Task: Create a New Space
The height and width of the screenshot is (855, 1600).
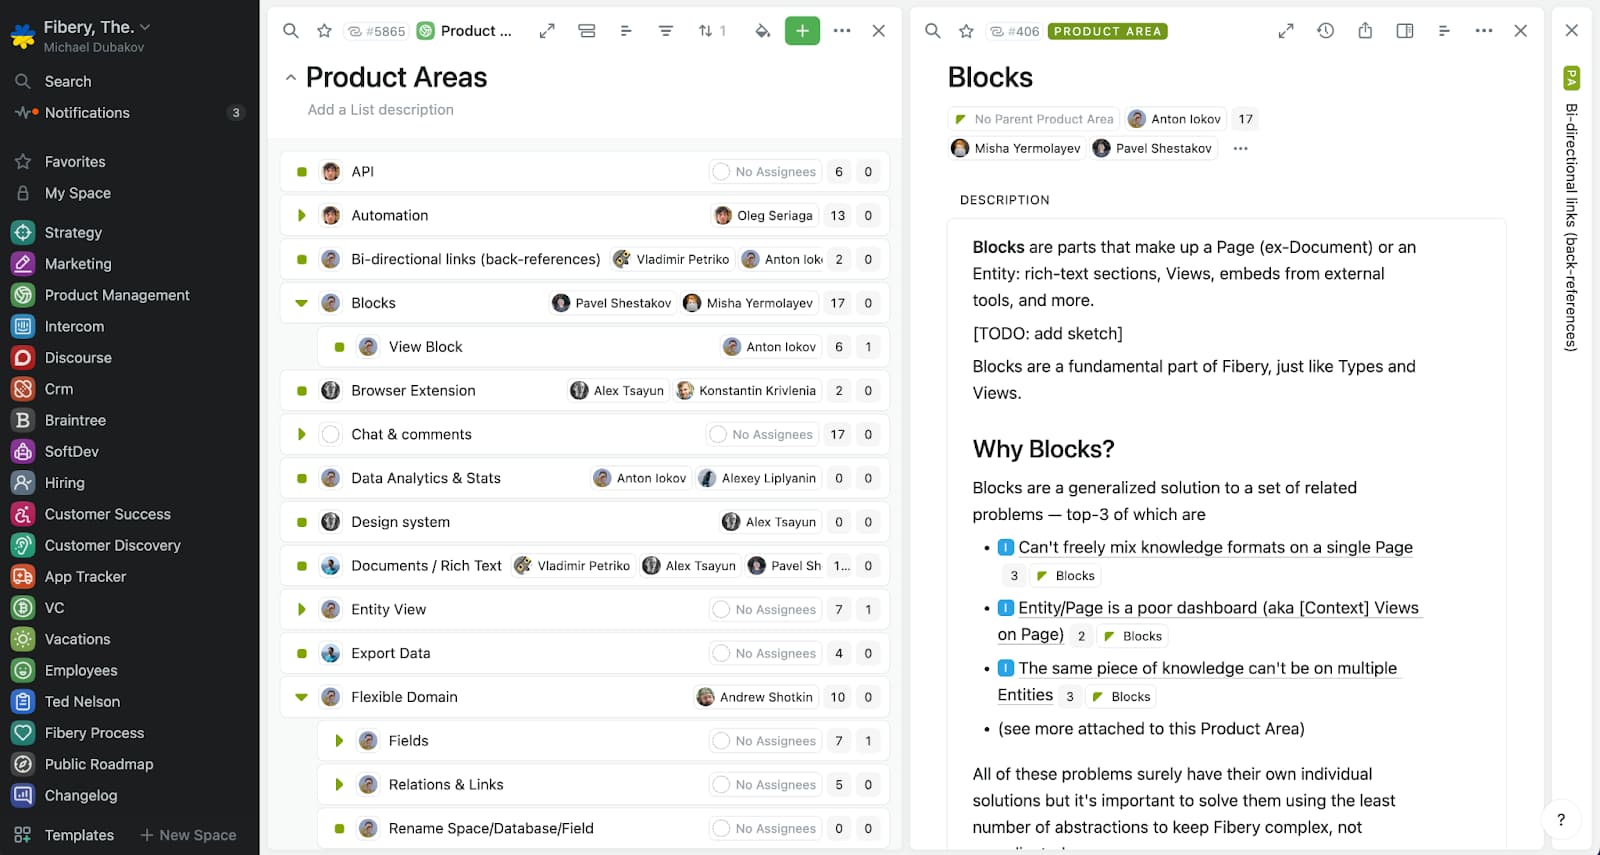Action: [x=188, y=835]
